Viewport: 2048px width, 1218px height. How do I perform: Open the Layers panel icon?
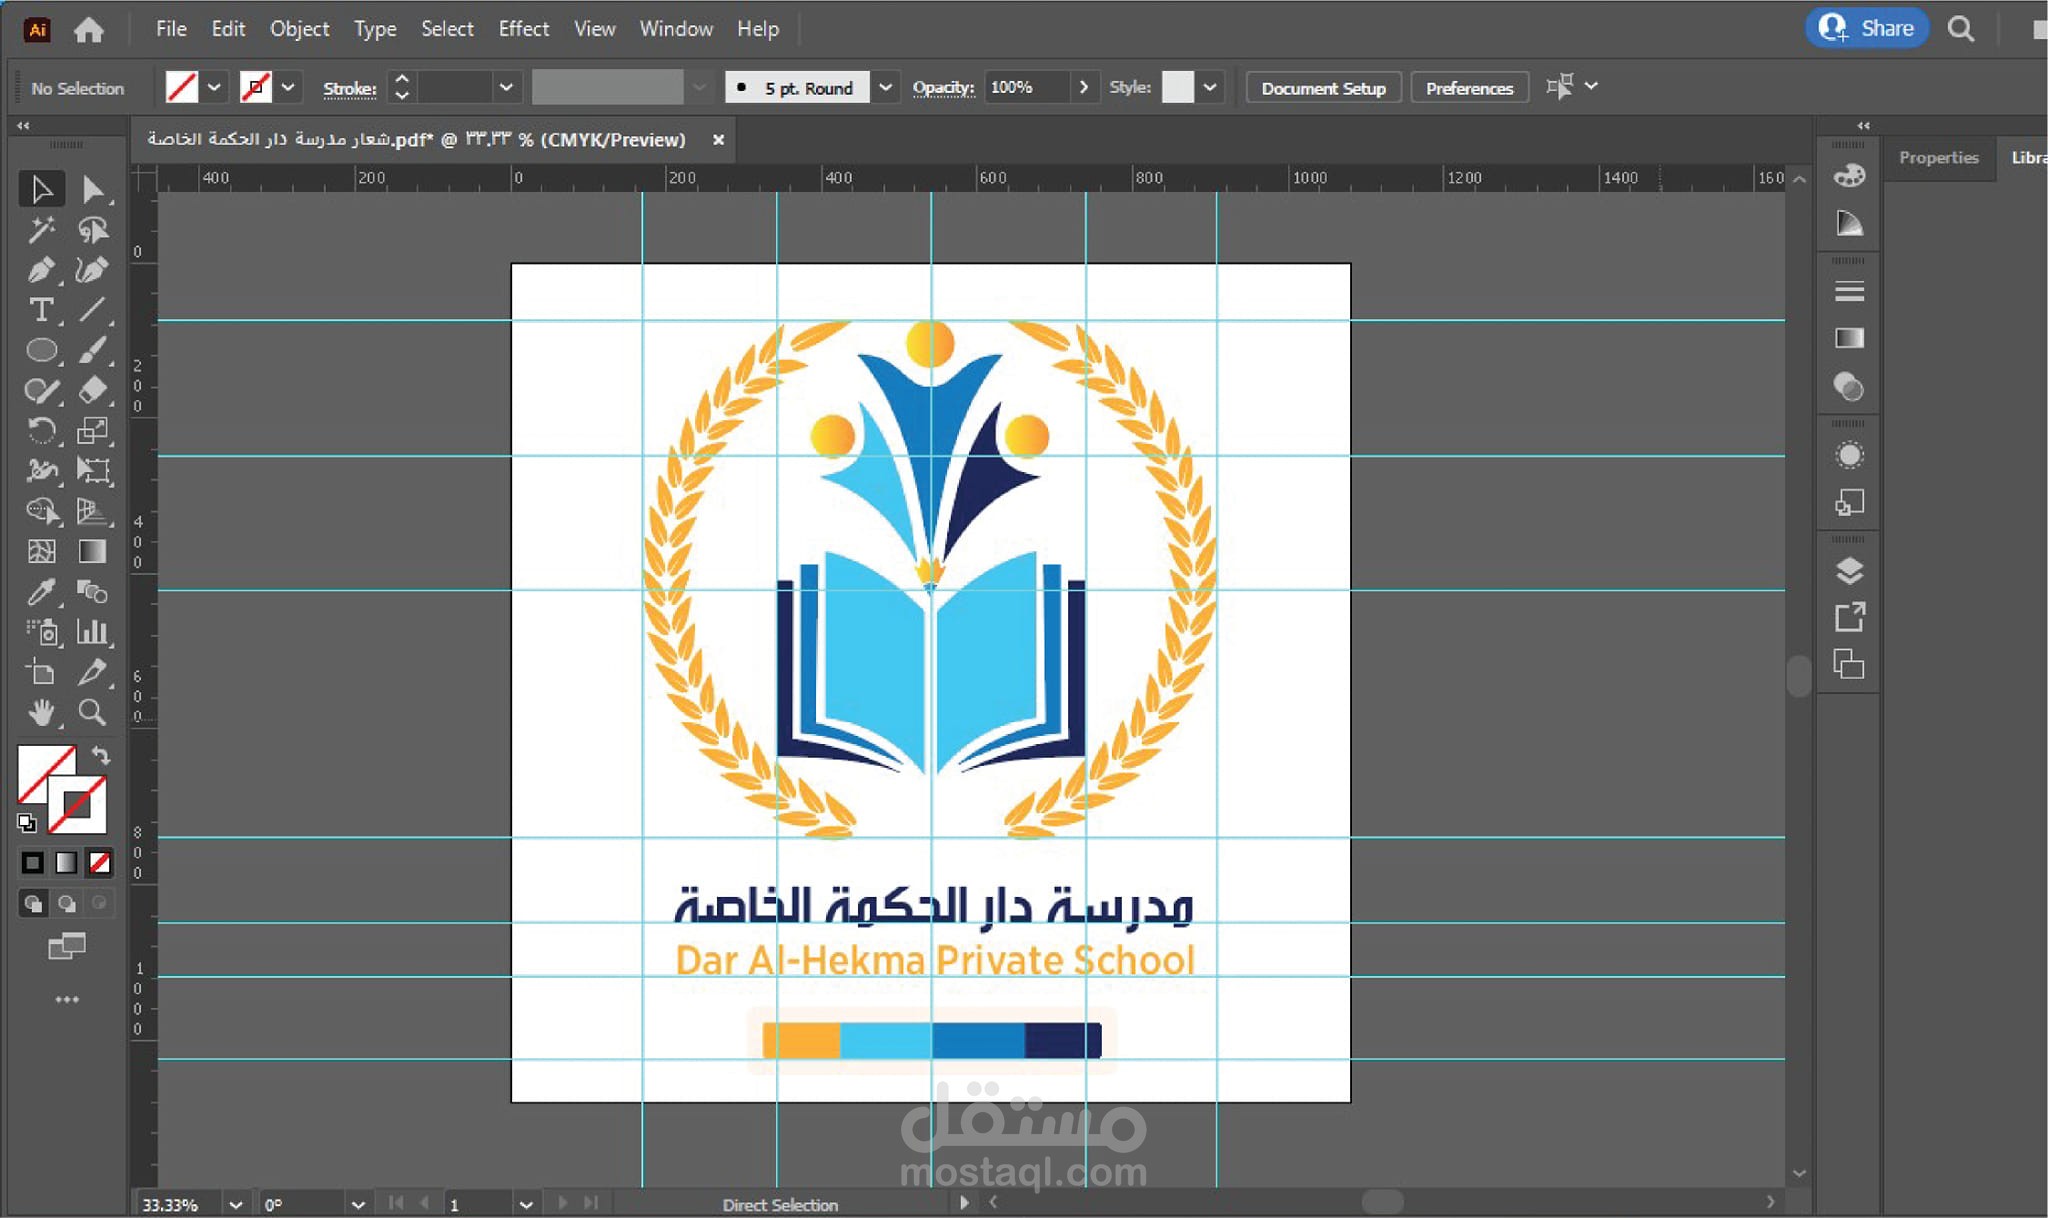(1849, 570)
